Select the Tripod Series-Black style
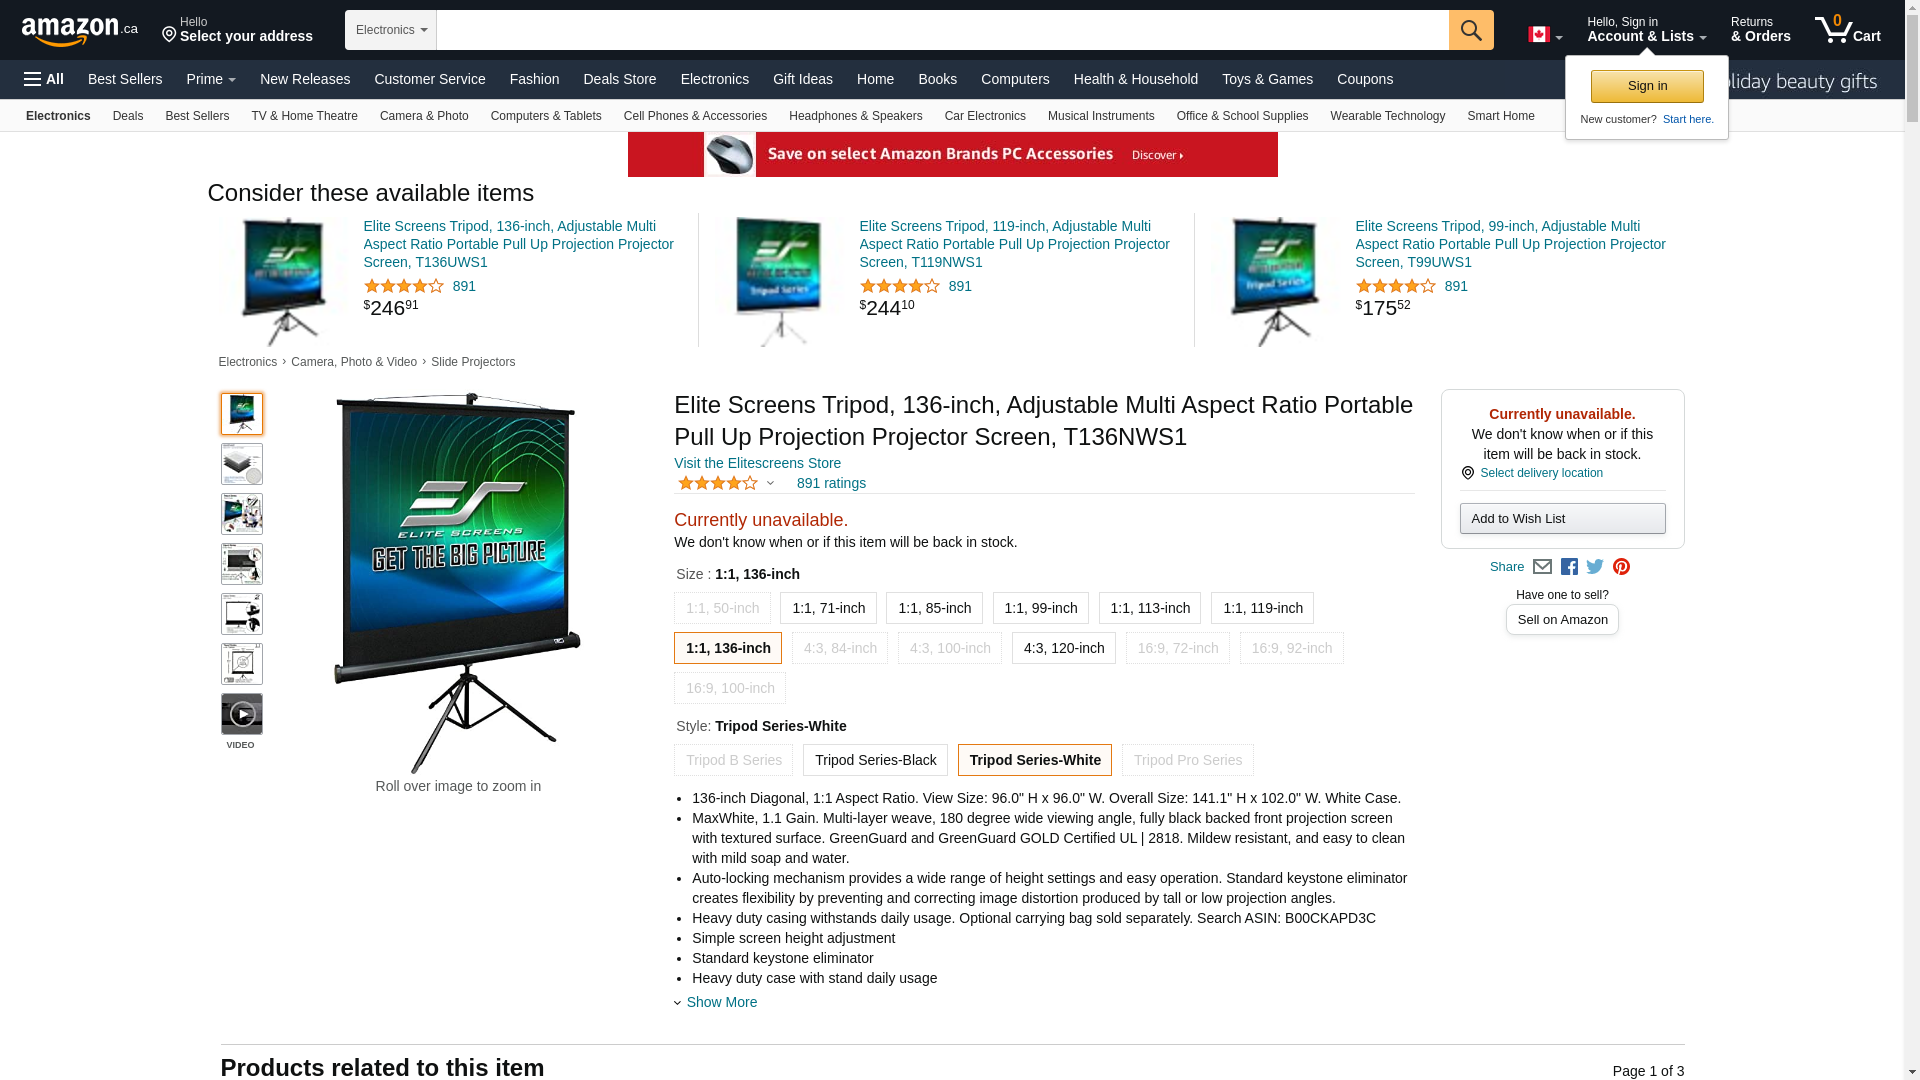 tap(875, 760)
